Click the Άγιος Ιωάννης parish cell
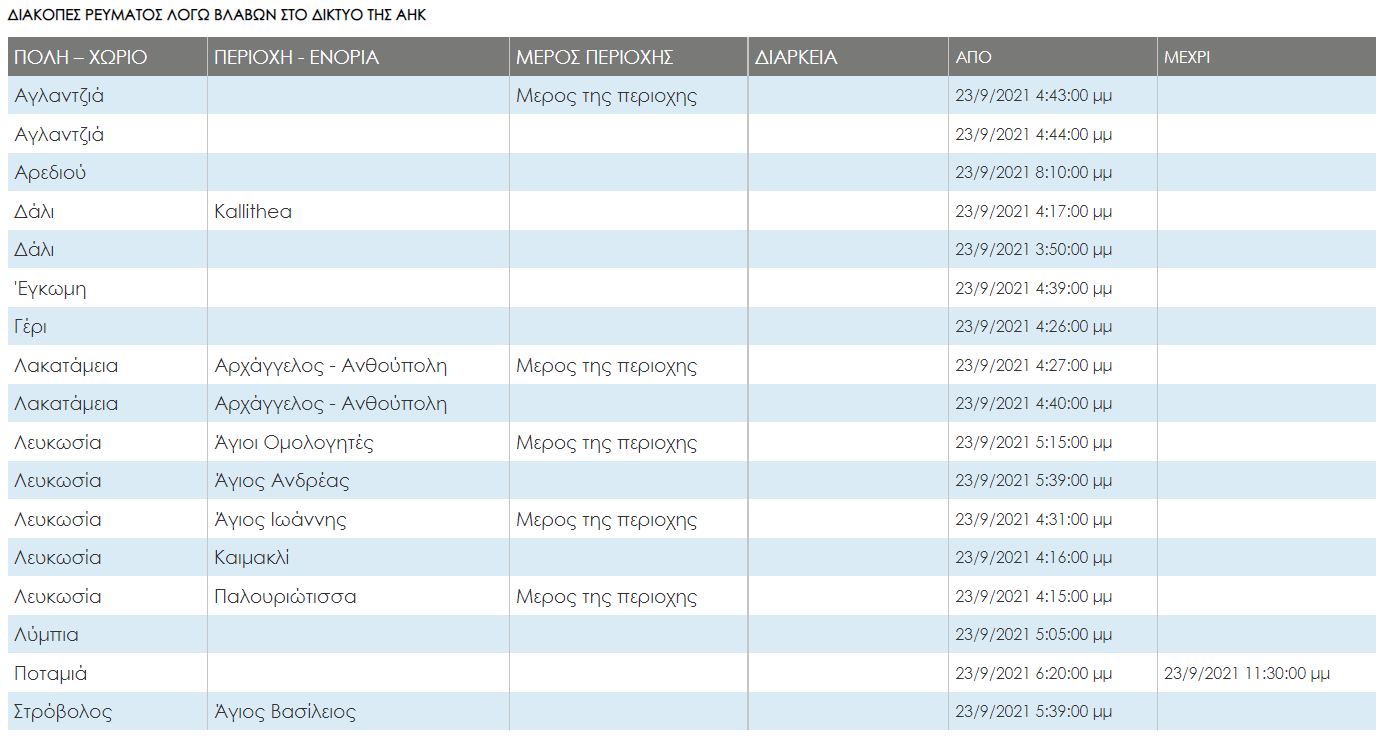This screenshot has width=1392, height=744. tap(281, 520)
